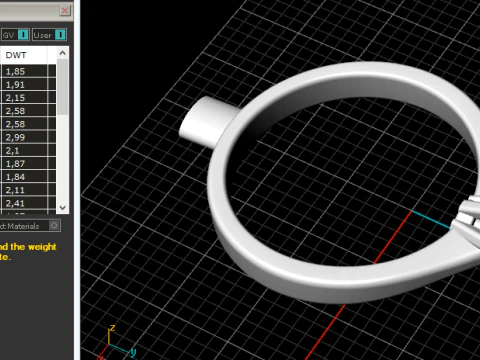Close the weight panel with X button
This screenshot has width=480, height=360.
[65, 10]
